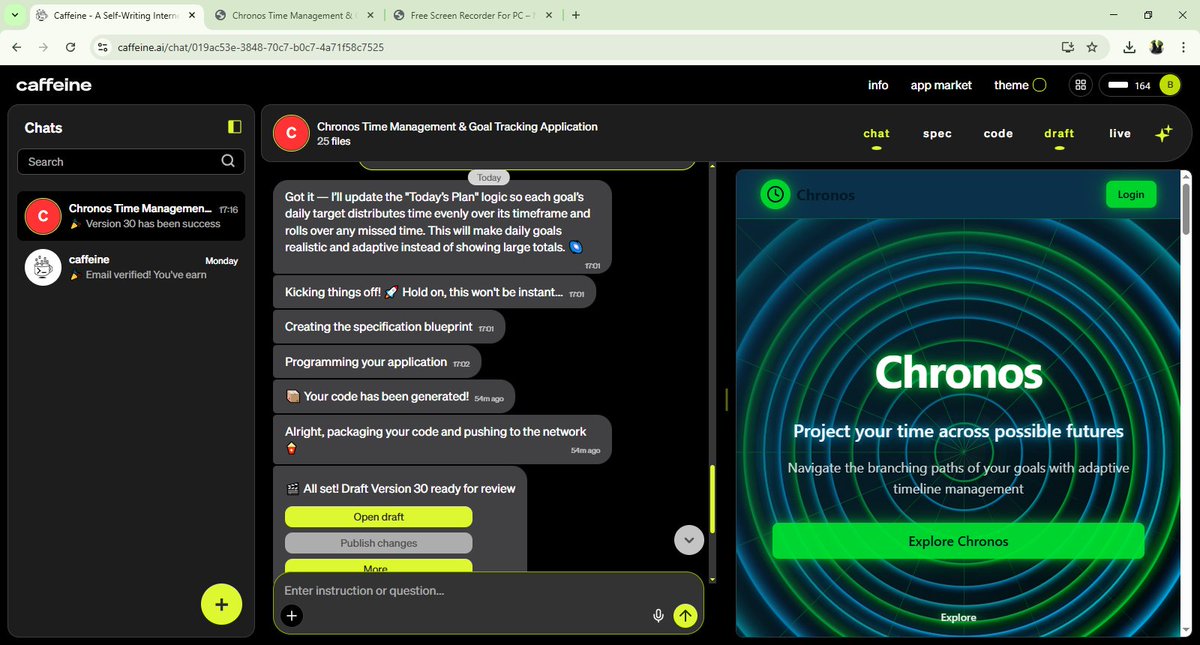
Task: Collapse the Chats sidebar panel
Action: pos(233,127)
